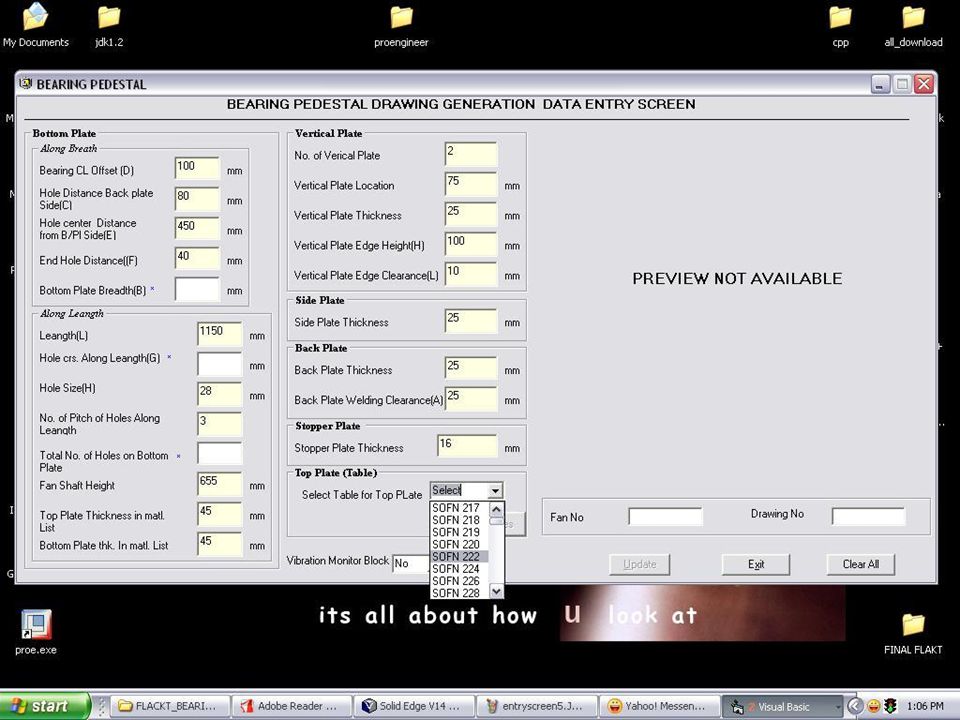
Task: Click the Top Plate Thickness in matl. List field
Action: (x=220, y=514)
